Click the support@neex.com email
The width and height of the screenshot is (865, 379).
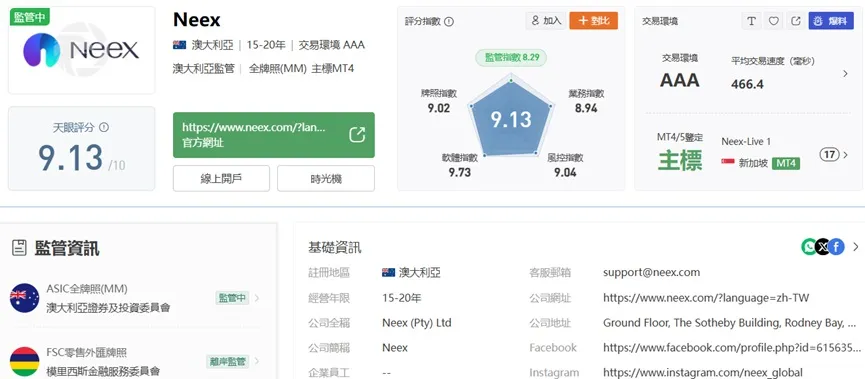point(652,272)
